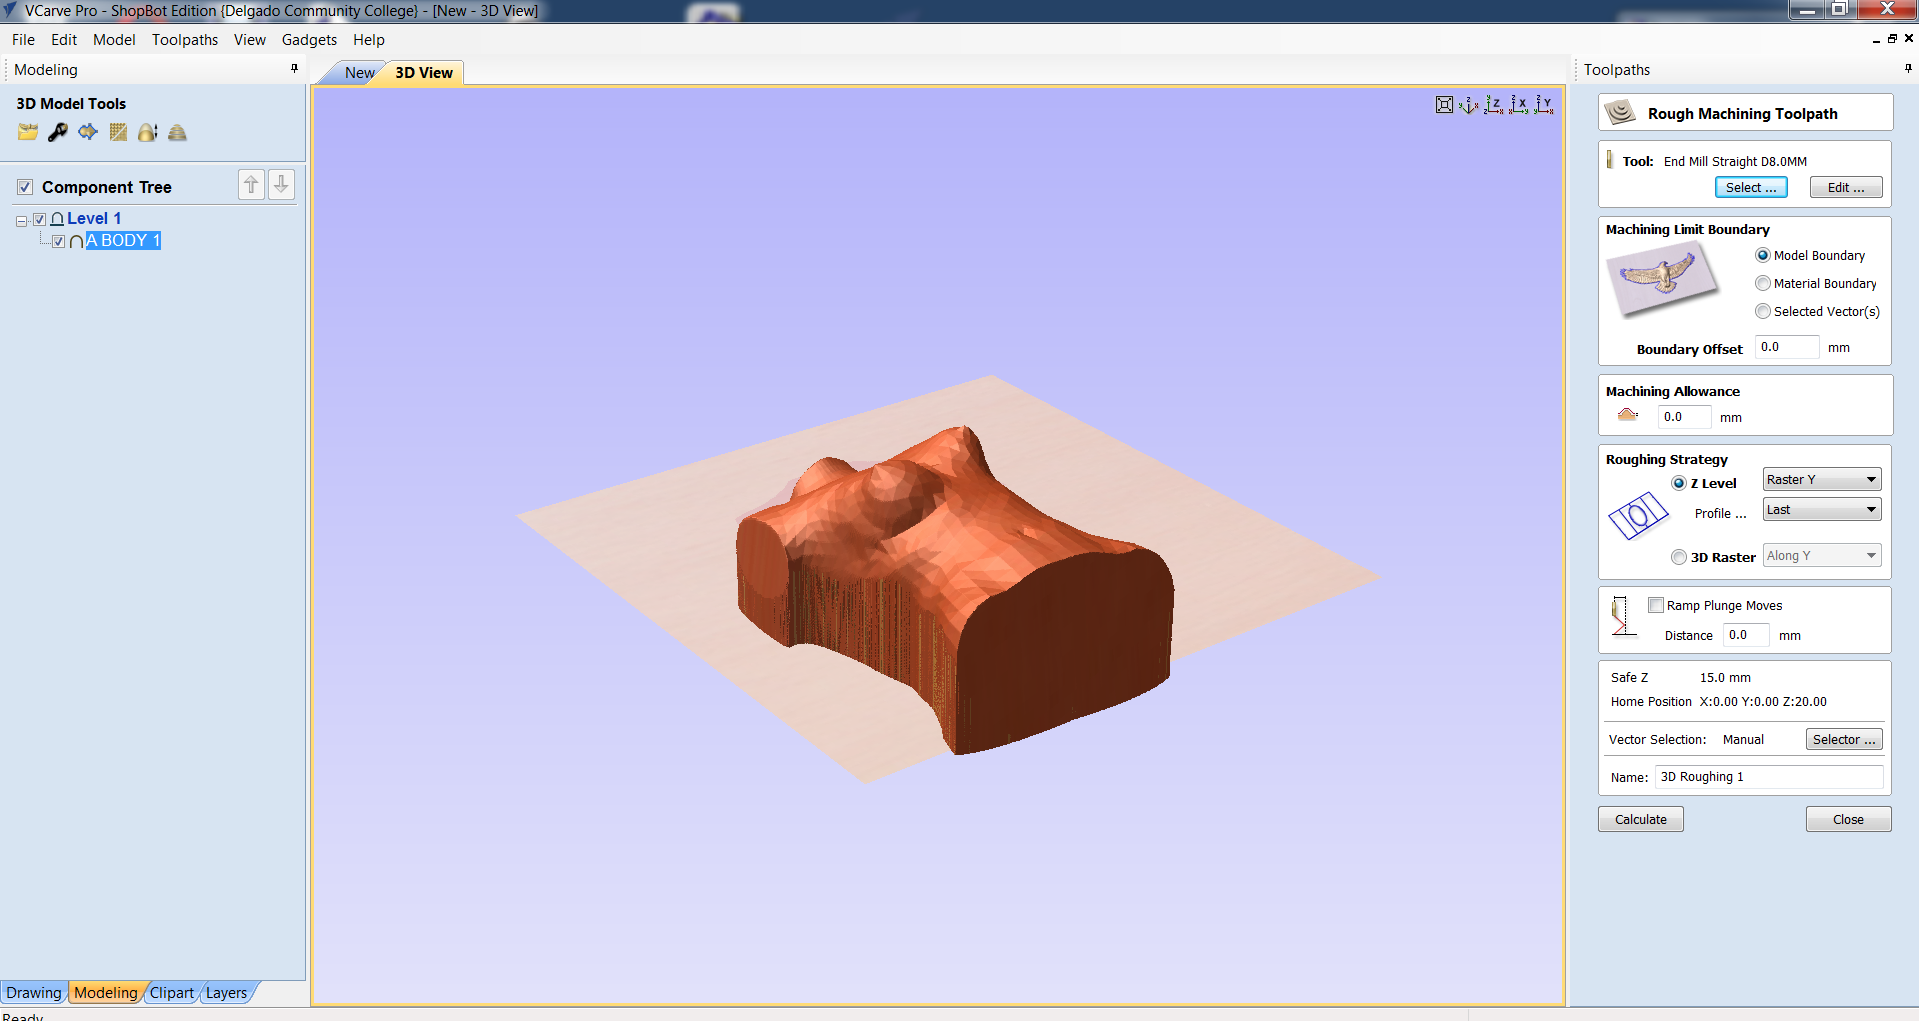Select the Material Boundary radio option
1919x1021 pixels.
coord(1763,284)
